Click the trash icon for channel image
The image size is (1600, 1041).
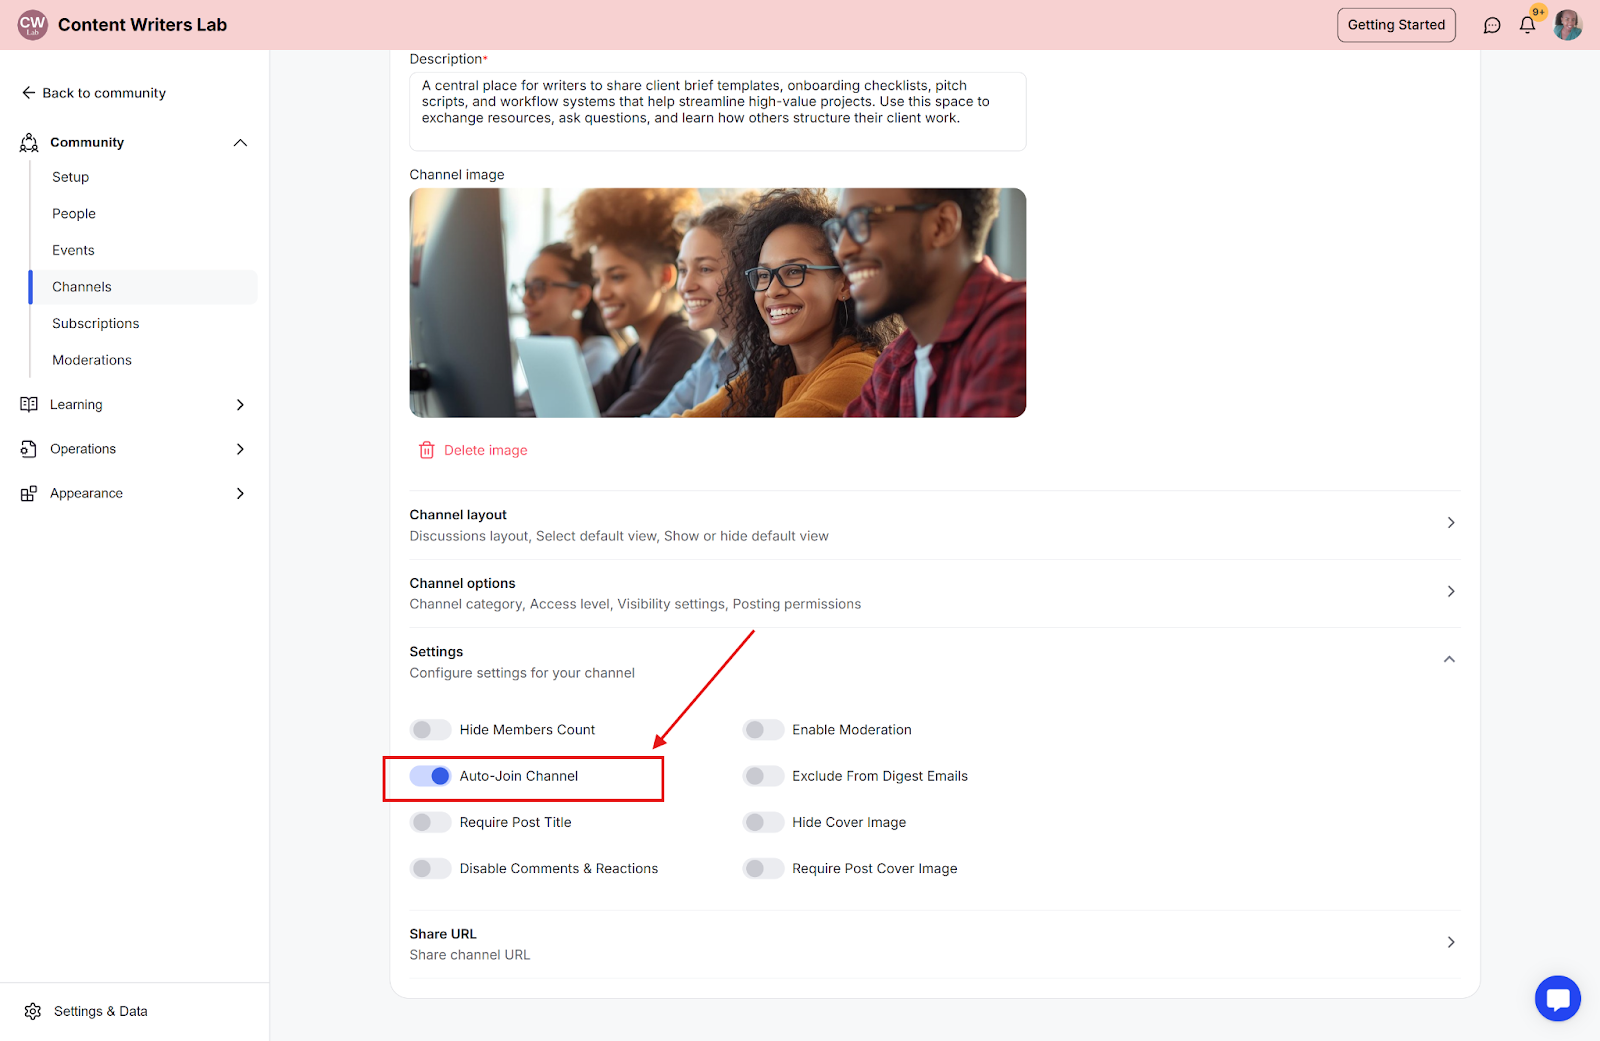point(427,450)
